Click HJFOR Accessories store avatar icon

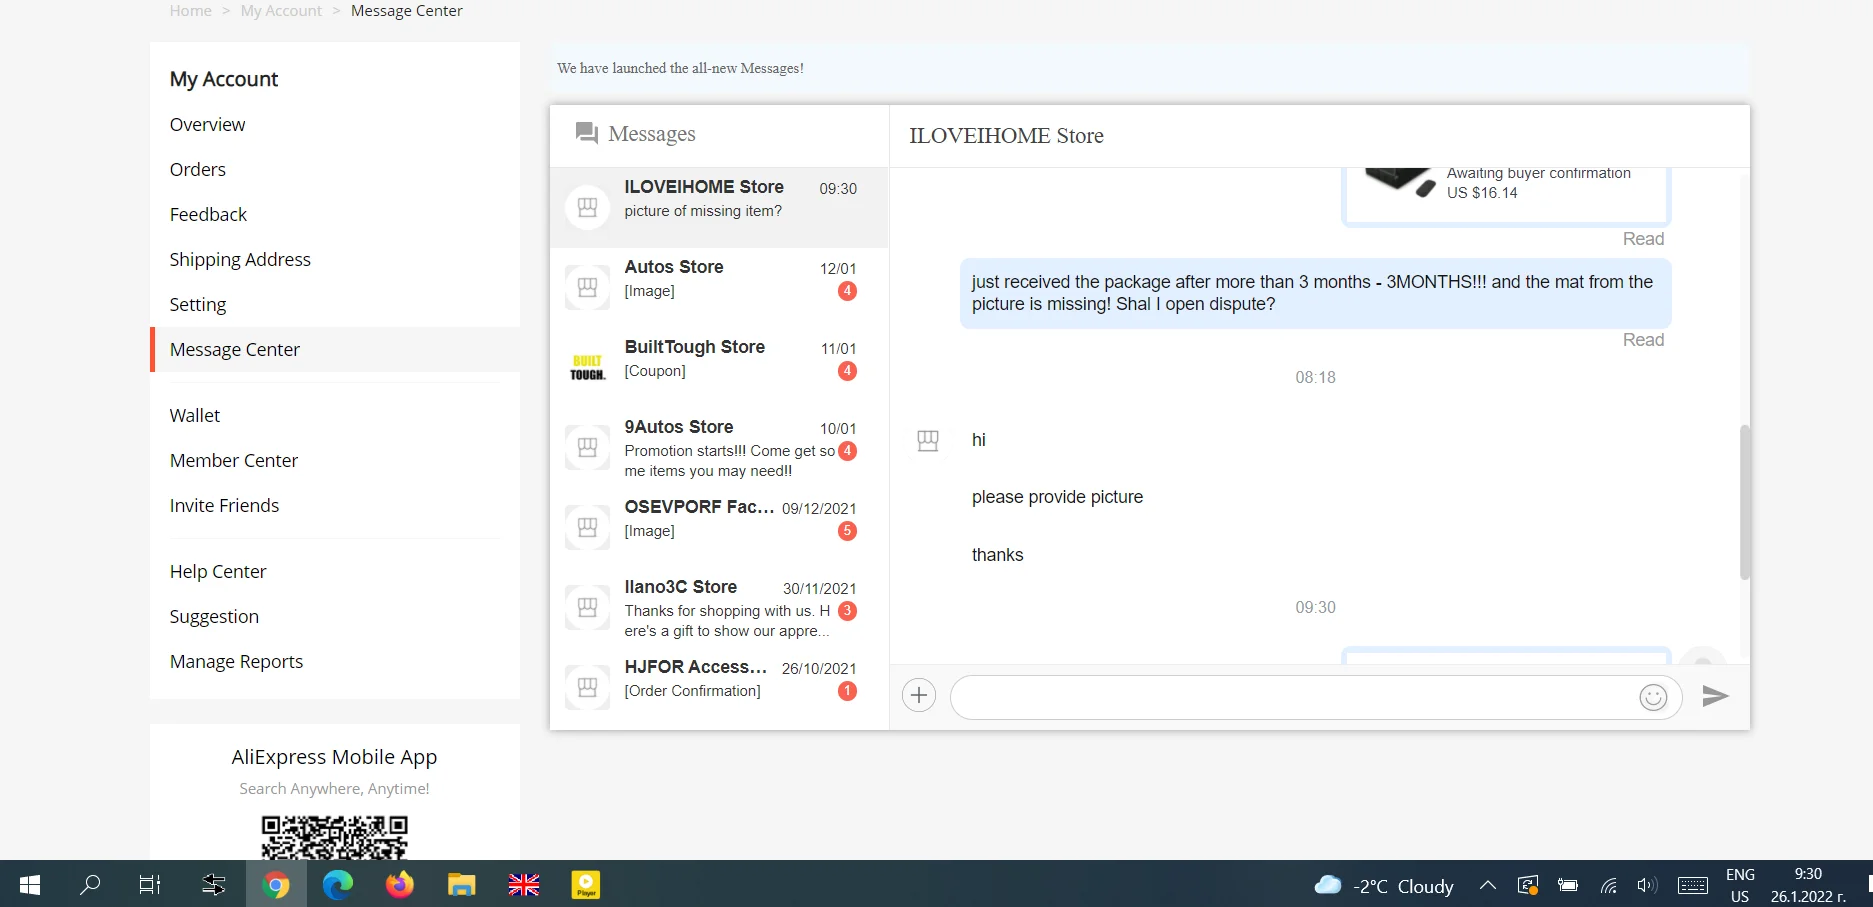tap(588, 688)
